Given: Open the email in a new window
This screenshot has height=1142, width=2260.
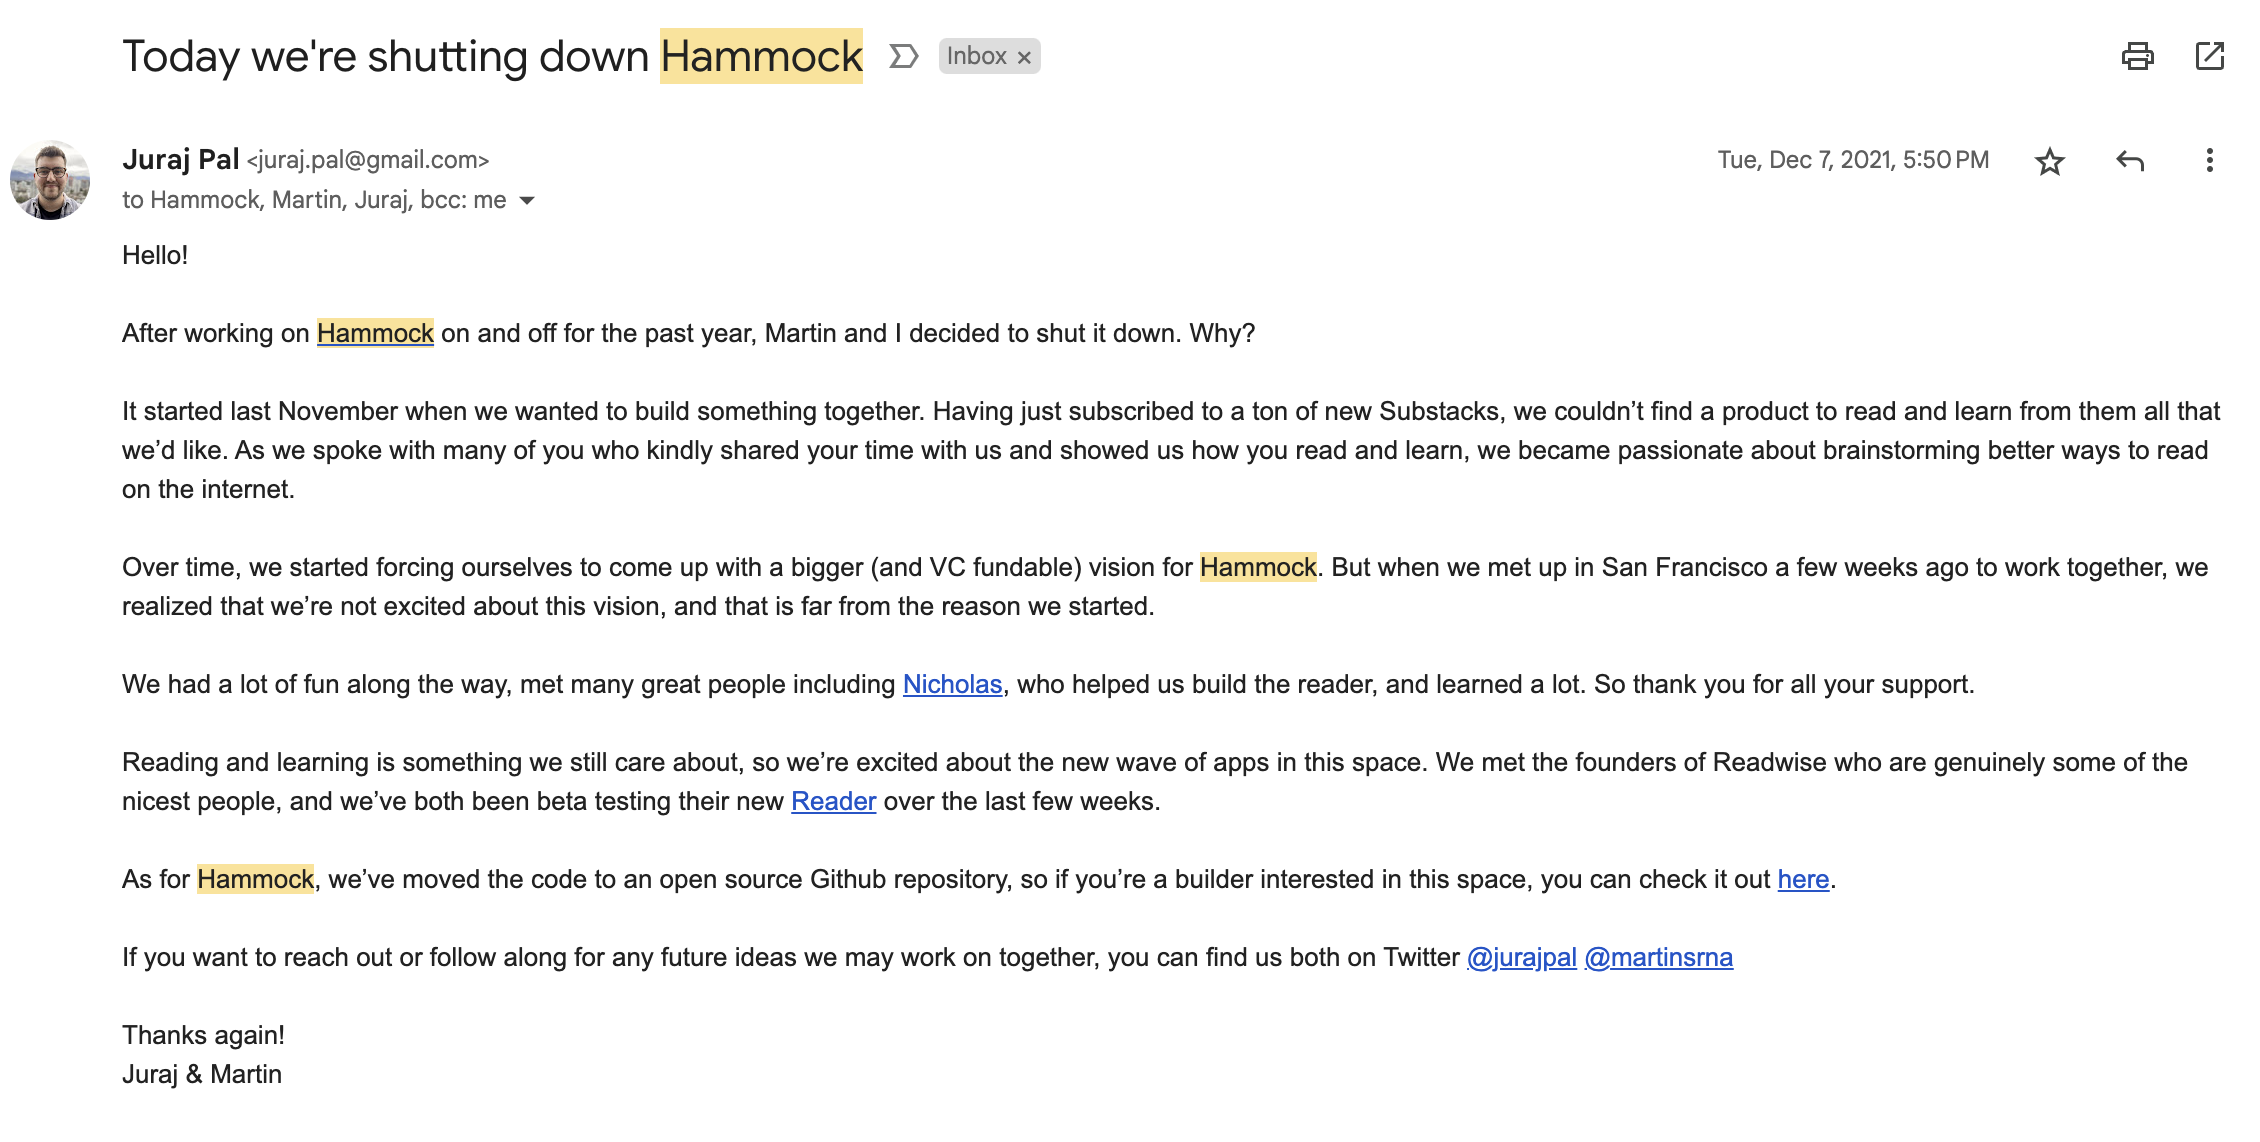Looking at the screenshot, I should tap(2211, 57).
